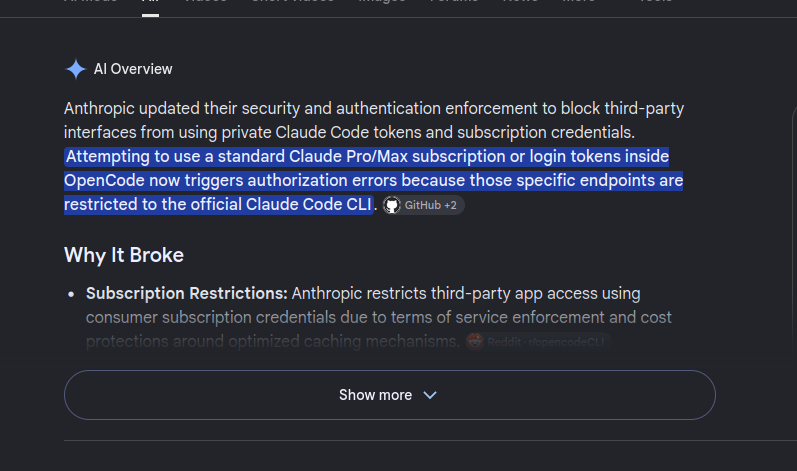
Task: Switch to the News search tab
Action: pos(520,2)
